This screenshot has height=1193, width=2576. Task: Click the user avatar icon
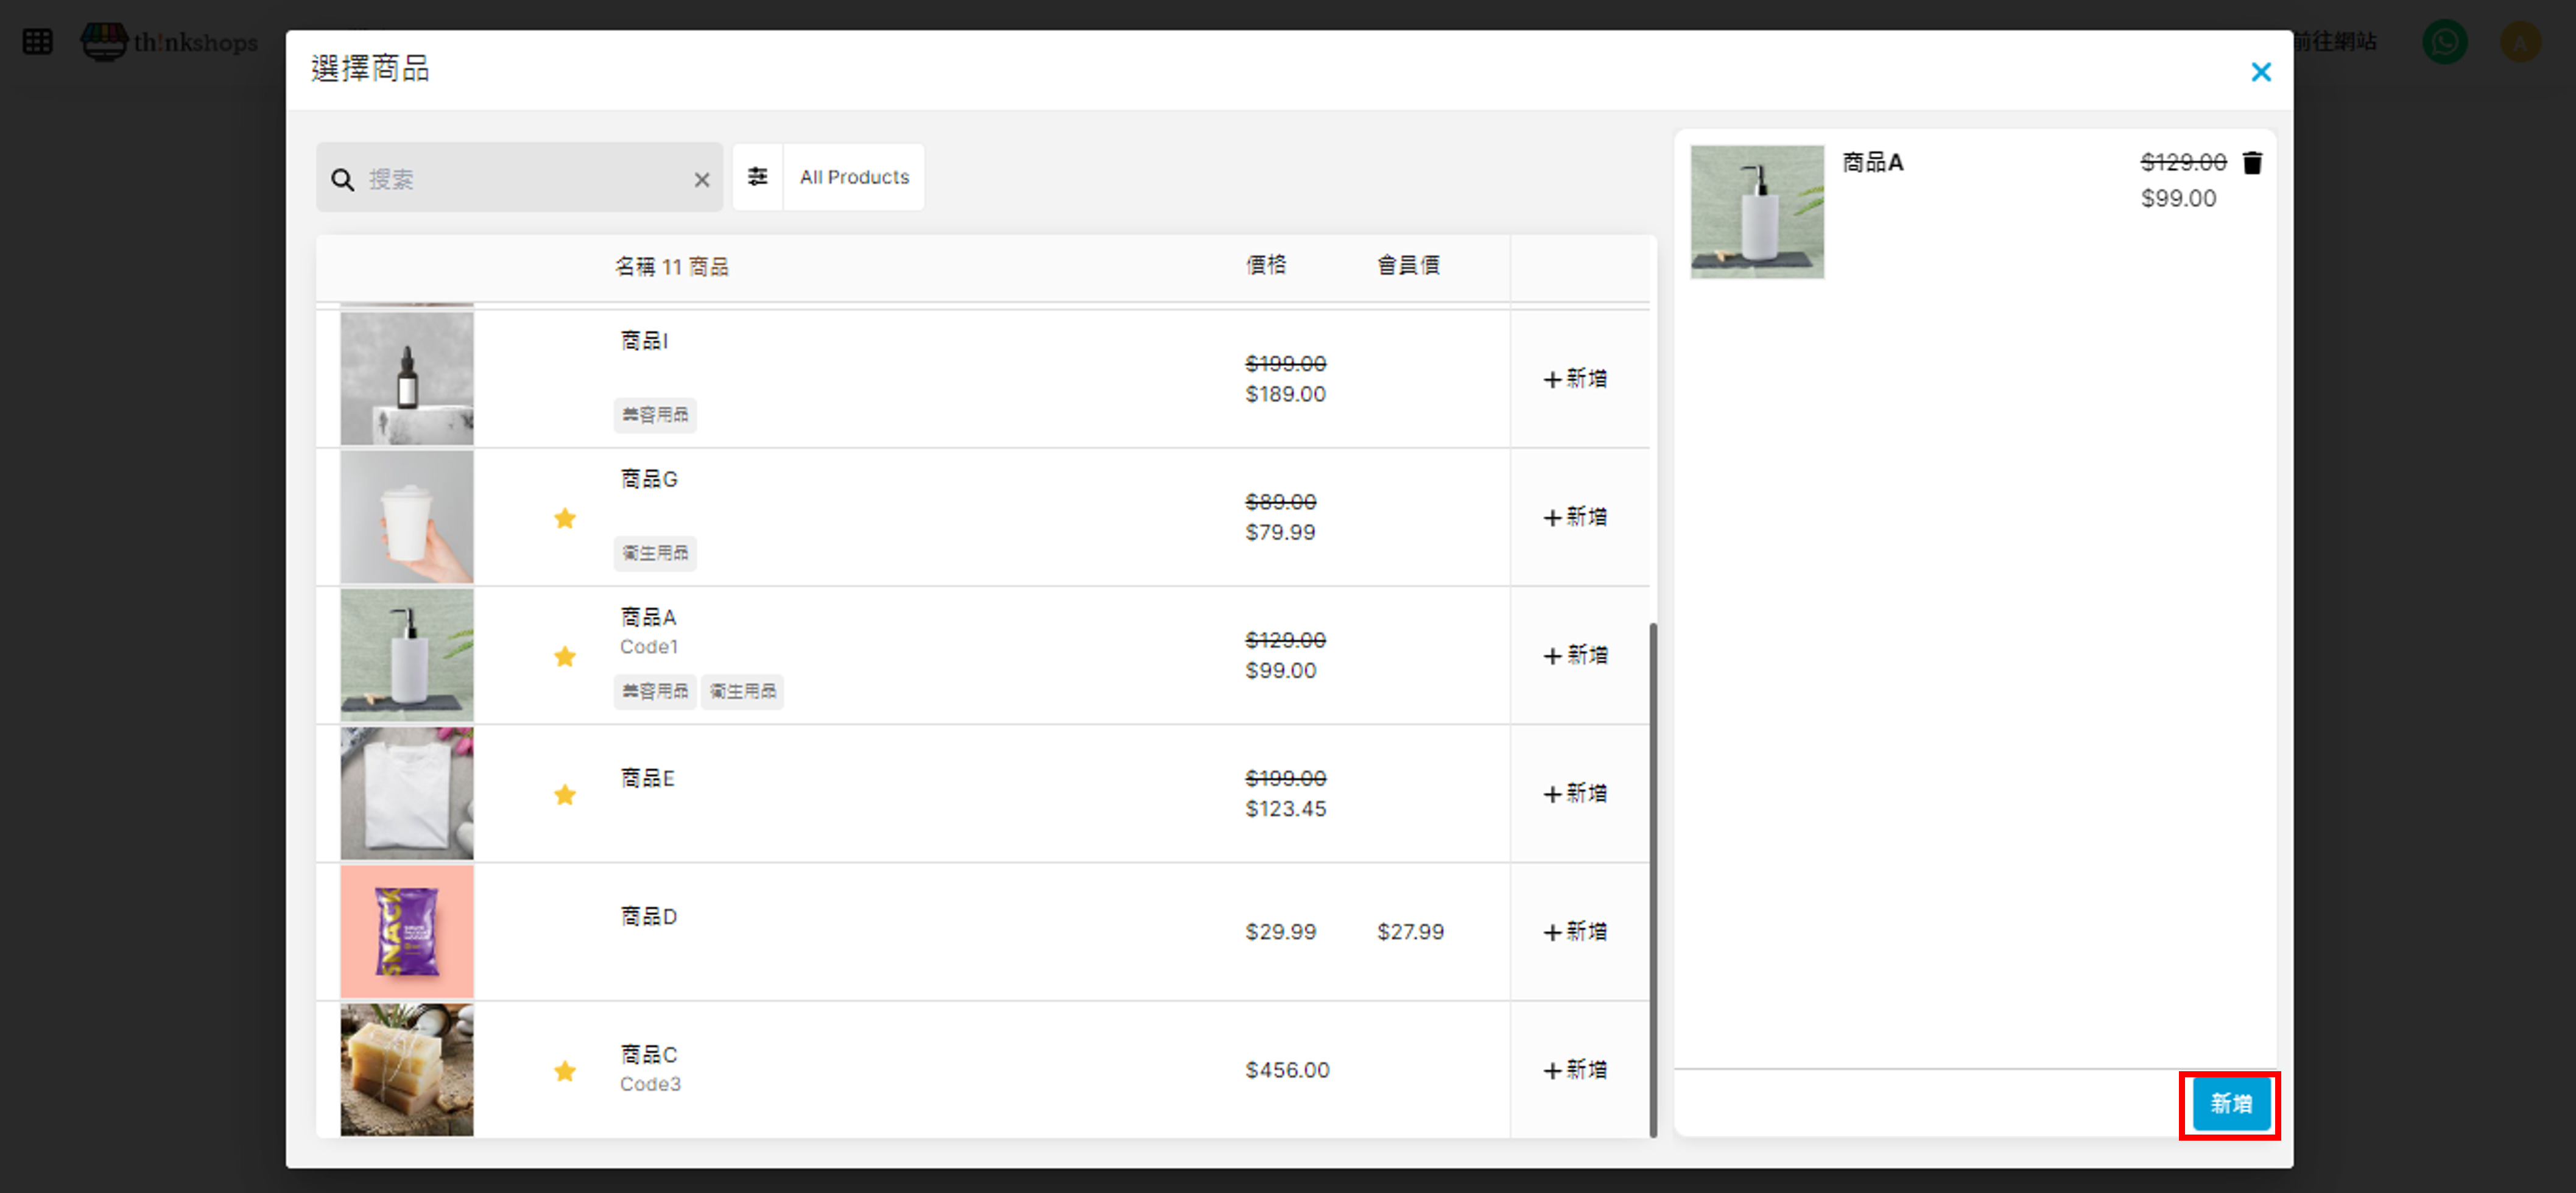[x=2520, y=42]
